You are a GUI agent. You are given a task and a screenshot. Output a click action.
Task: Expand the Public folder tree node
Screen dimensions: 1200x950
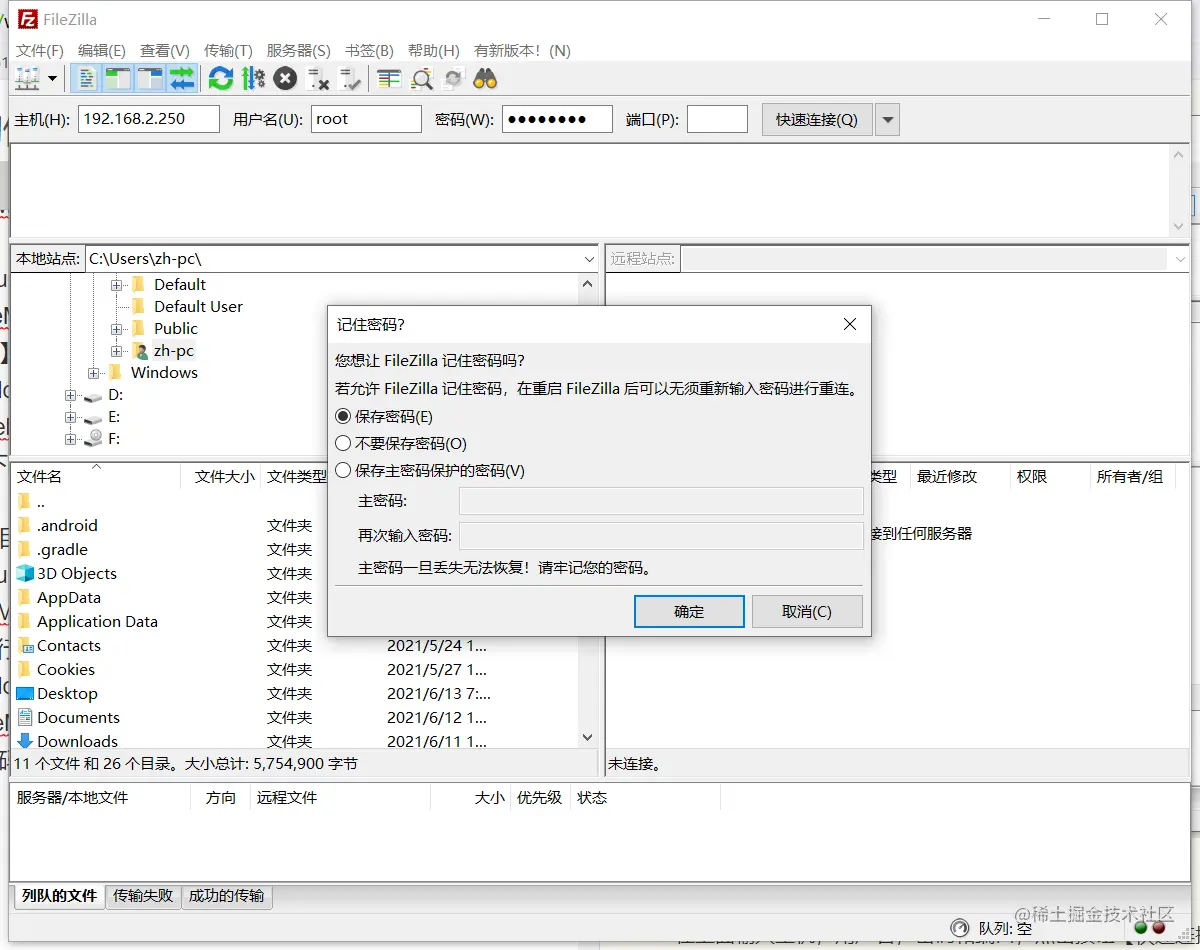117,329
